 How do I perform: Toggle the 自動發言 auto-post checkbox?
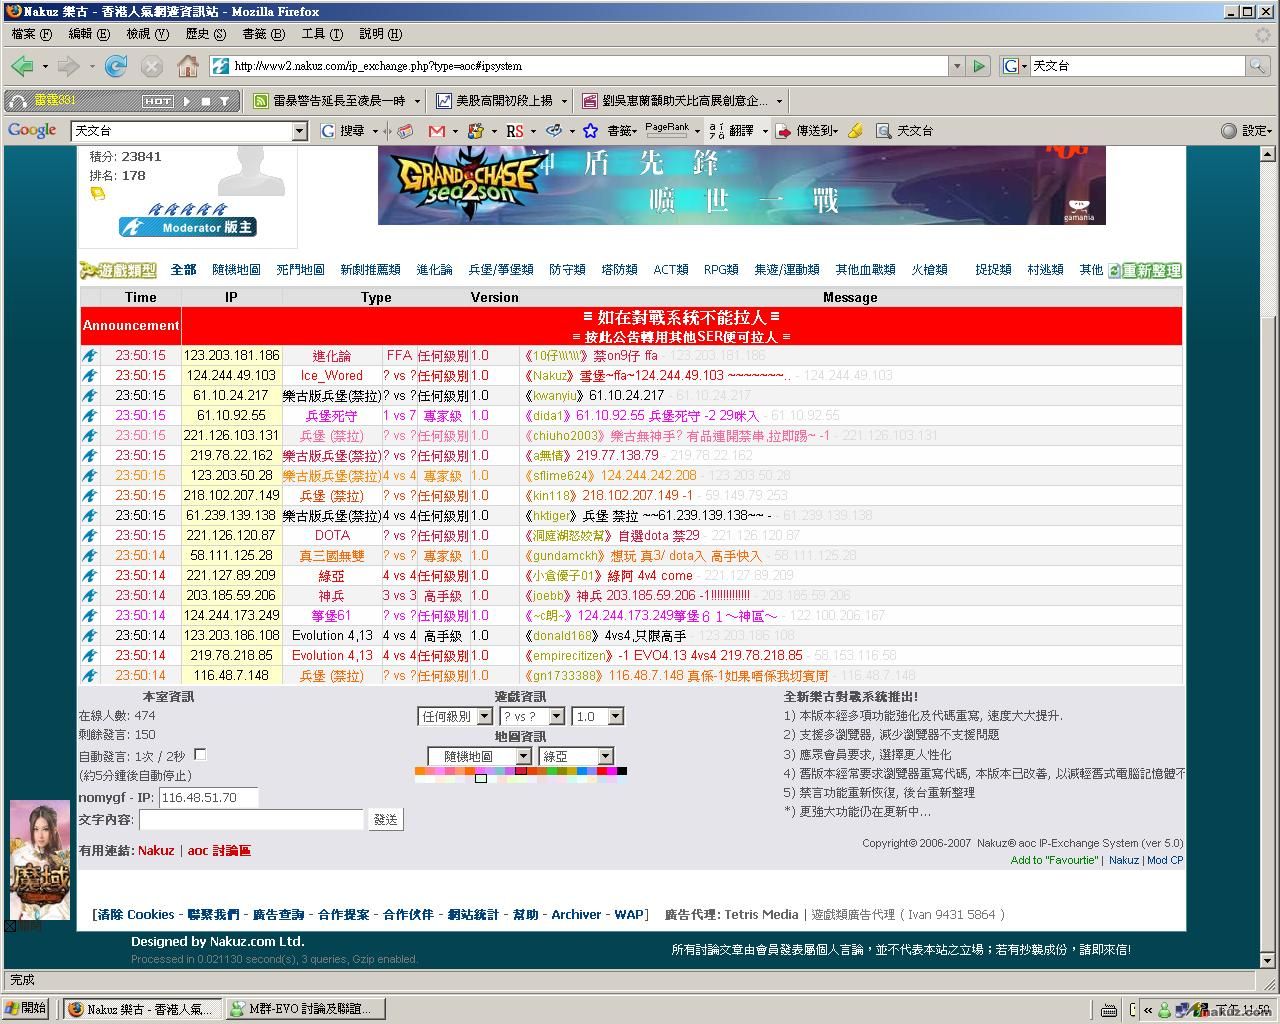click(x=200, y=754)
